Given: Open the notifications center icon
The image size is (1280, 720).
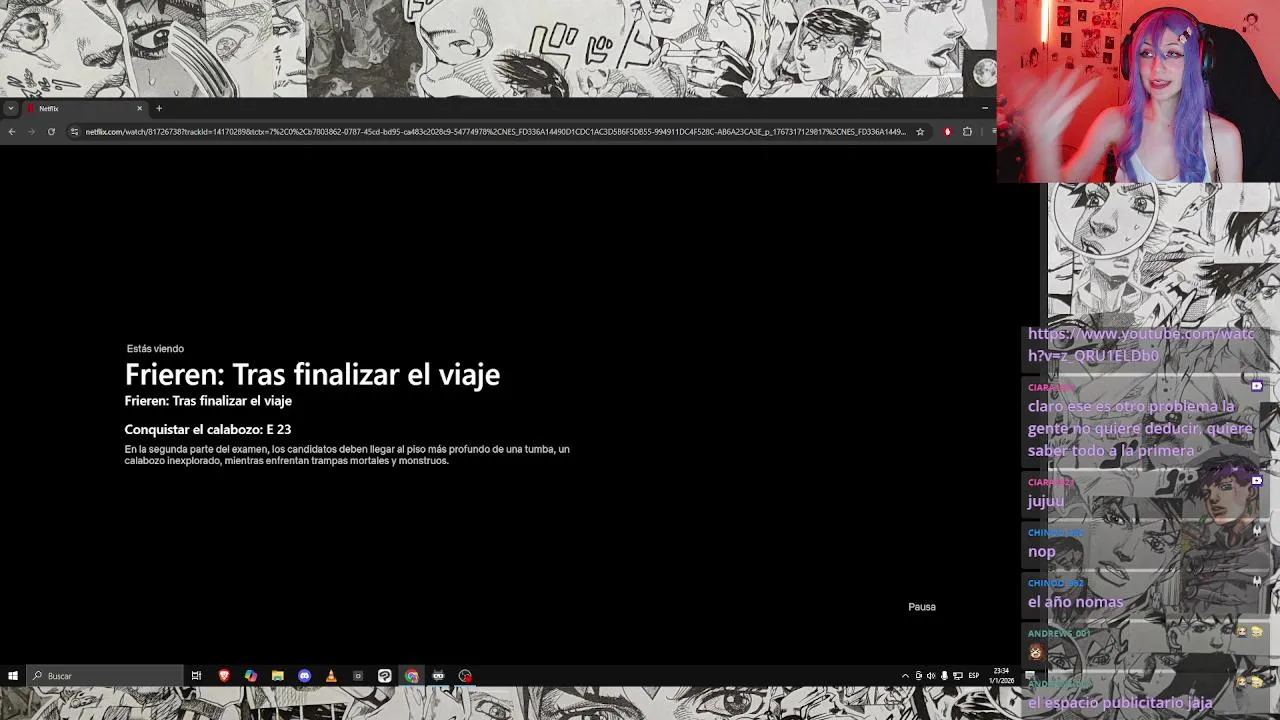Looking at the screenshot, I should coord(1029,676).
